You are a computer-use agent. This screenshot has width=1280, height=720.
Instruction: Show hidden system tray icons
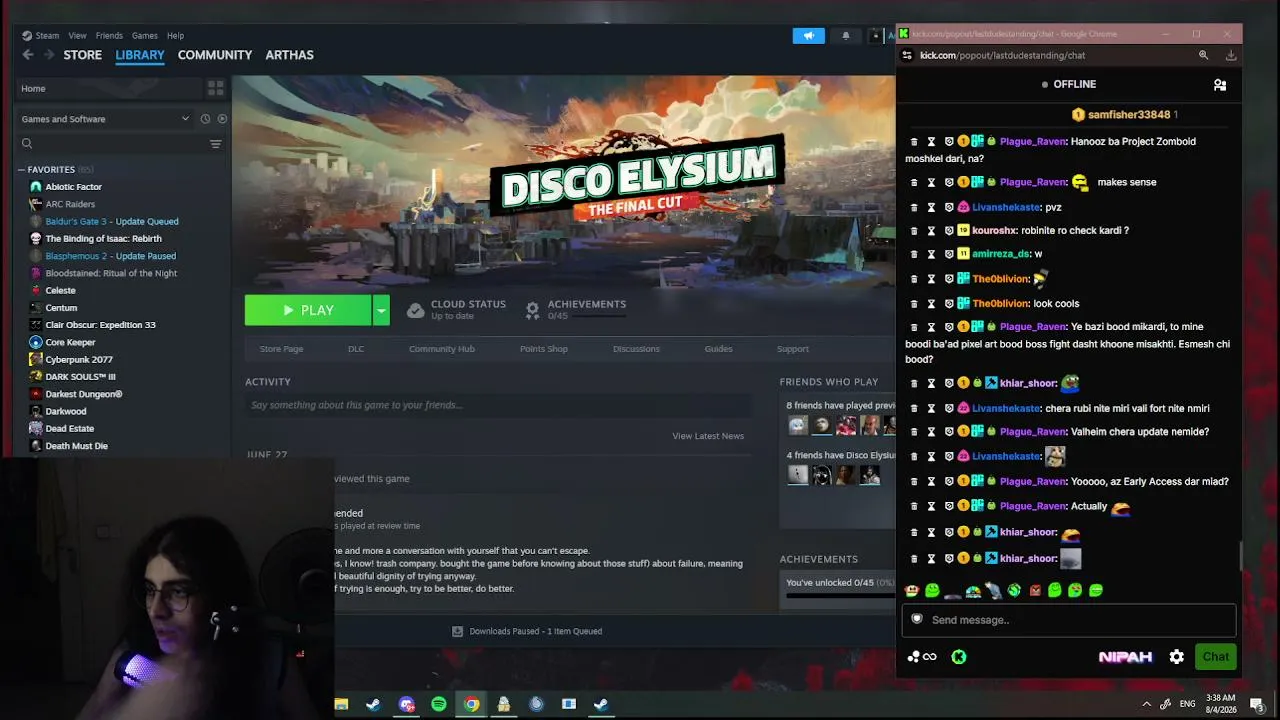point(1146,704)
